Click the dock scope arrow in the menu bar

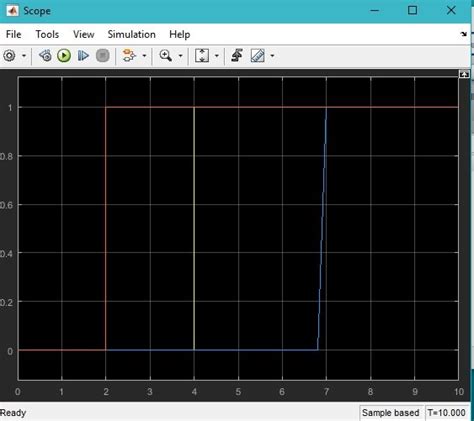464,34
